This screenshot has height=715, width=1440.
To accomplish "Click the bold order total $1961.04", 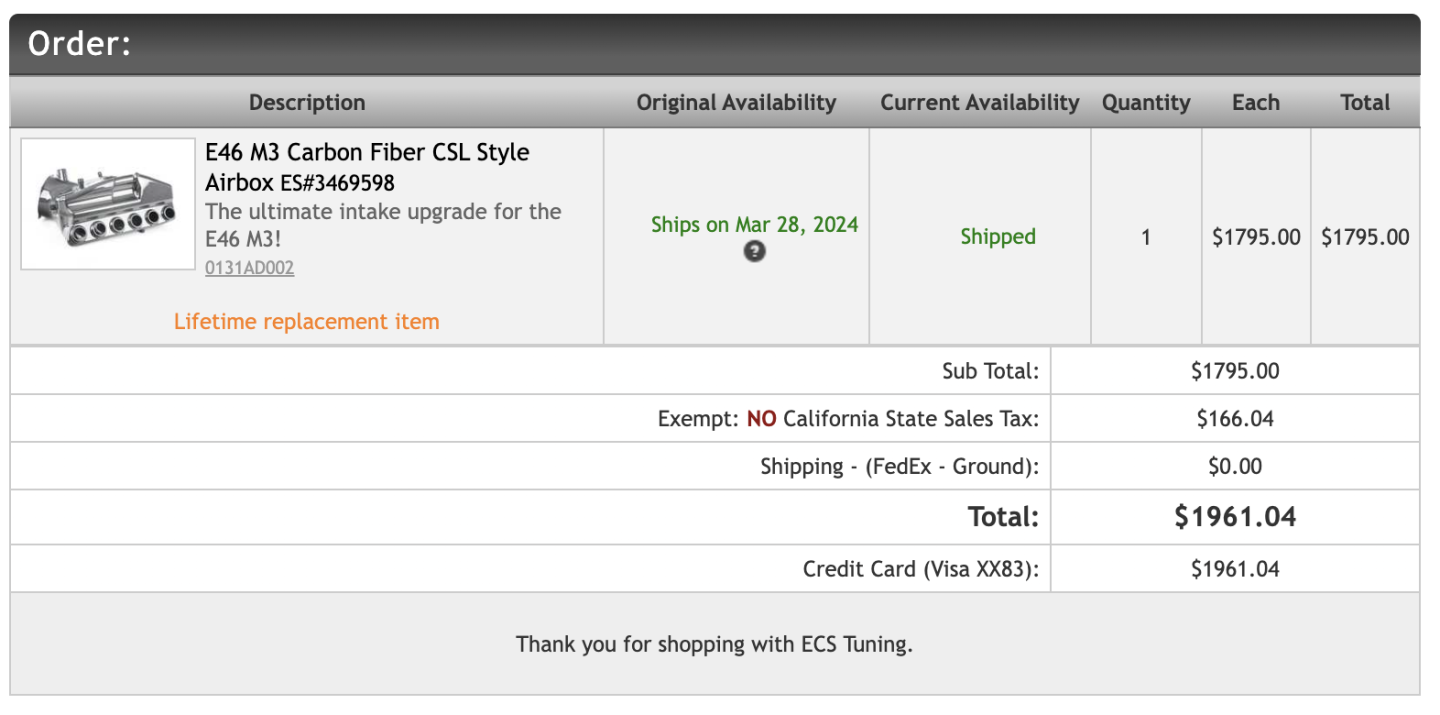I will coord(1235,517).
